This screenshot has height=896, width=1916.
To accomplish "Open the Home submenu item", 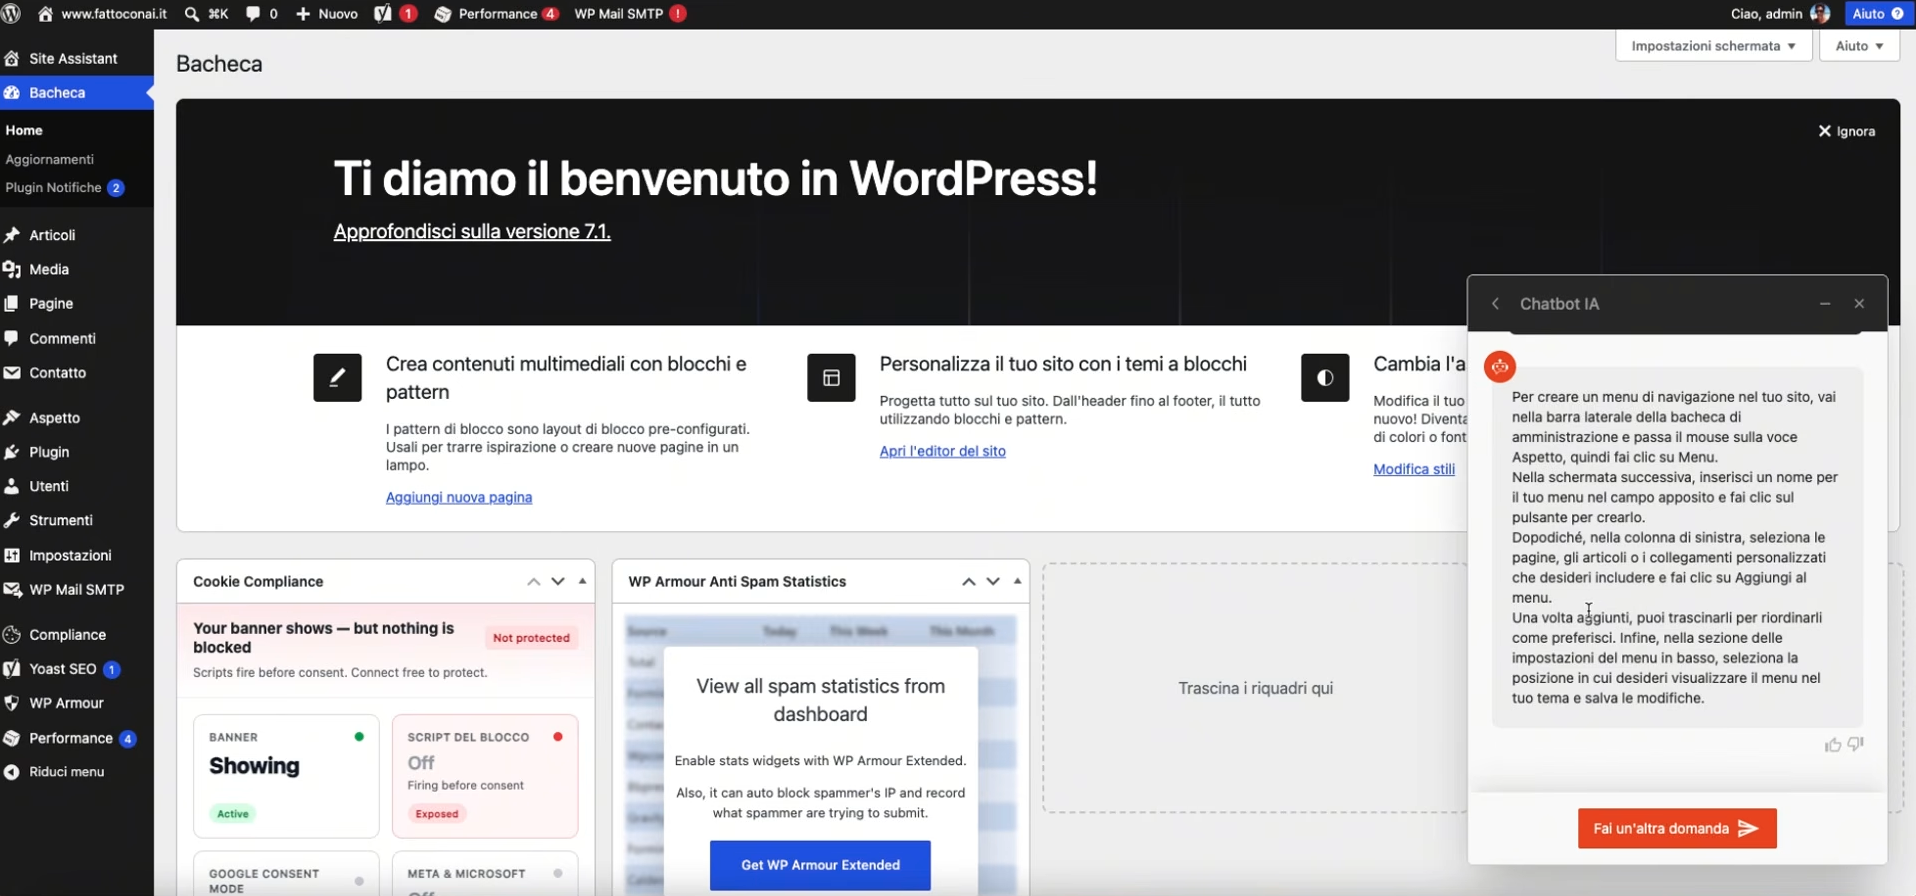I will pos(24,130).
